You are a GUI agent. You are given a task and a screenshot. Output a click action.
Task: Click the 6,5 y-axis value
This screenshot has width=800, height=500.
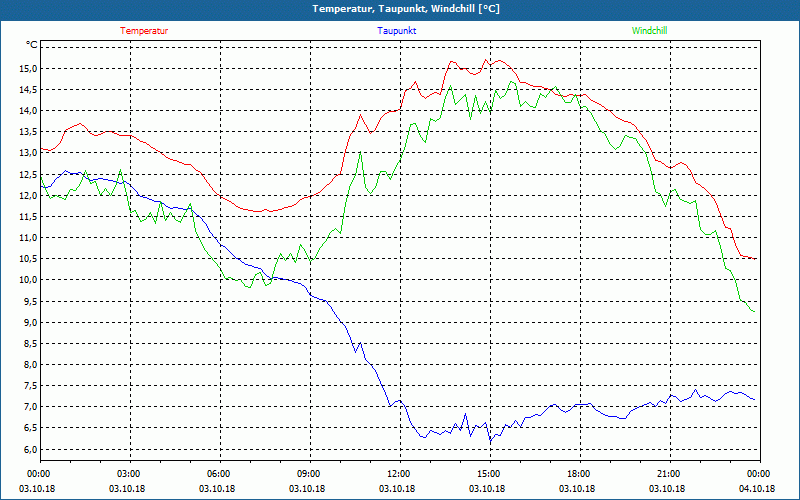(x=30, y=428)
